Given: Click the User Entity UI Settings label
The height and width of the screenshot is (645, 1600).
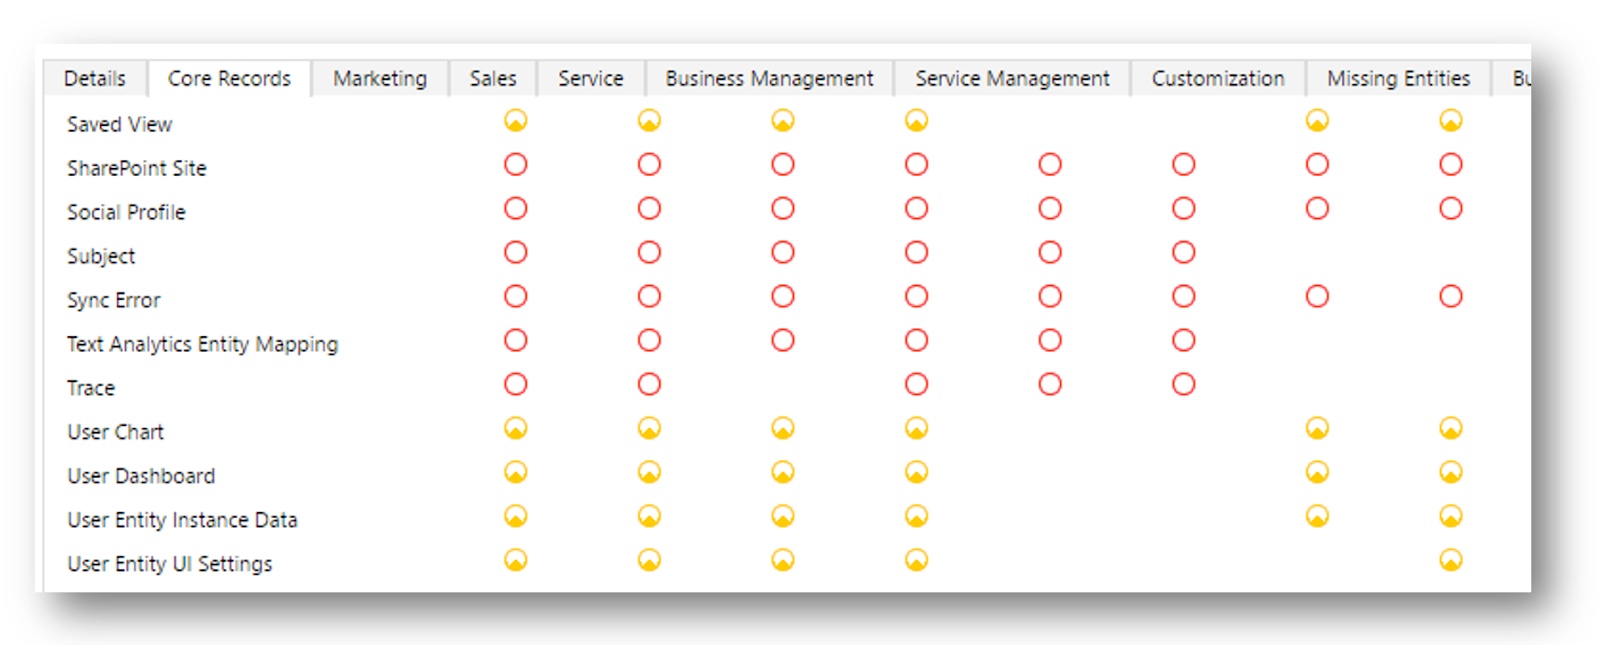Looking at the screenshot, I should [x=169, y=564].
